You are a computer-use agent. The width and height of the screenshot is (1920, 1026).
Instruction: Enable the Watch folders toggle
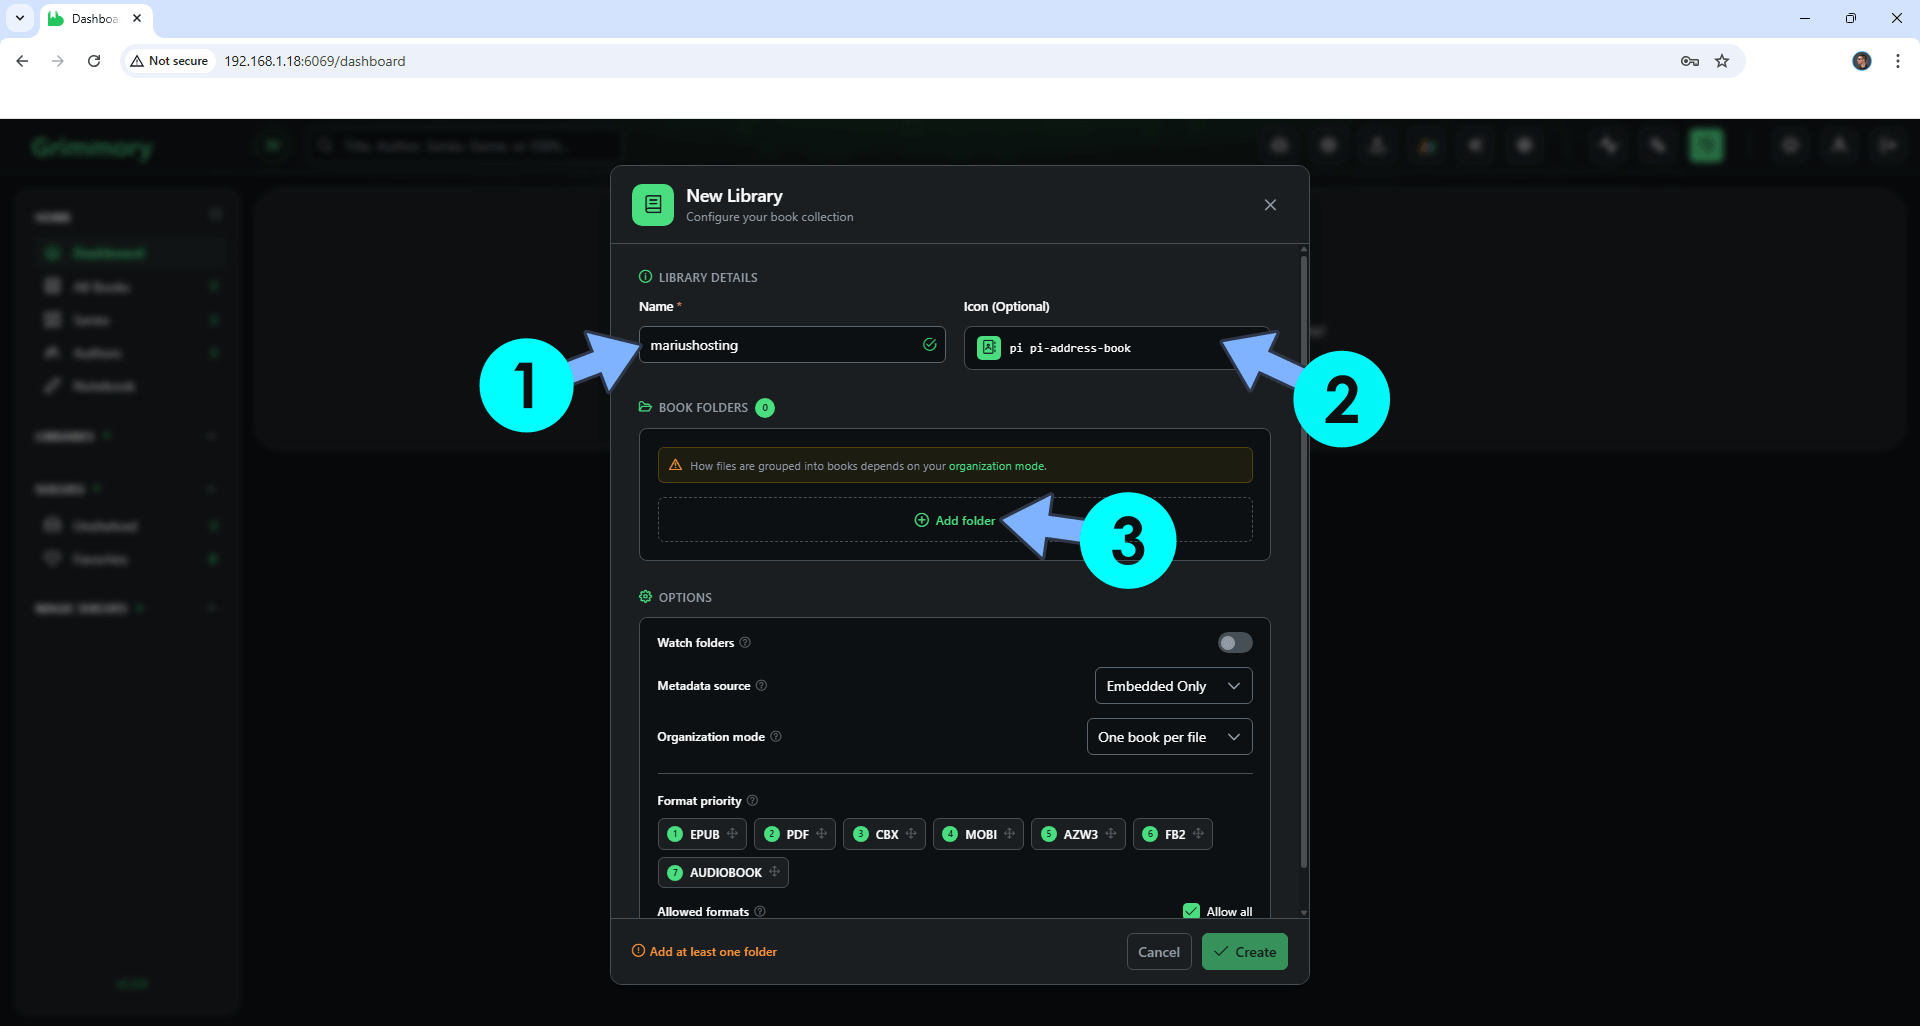[1234, 642]
